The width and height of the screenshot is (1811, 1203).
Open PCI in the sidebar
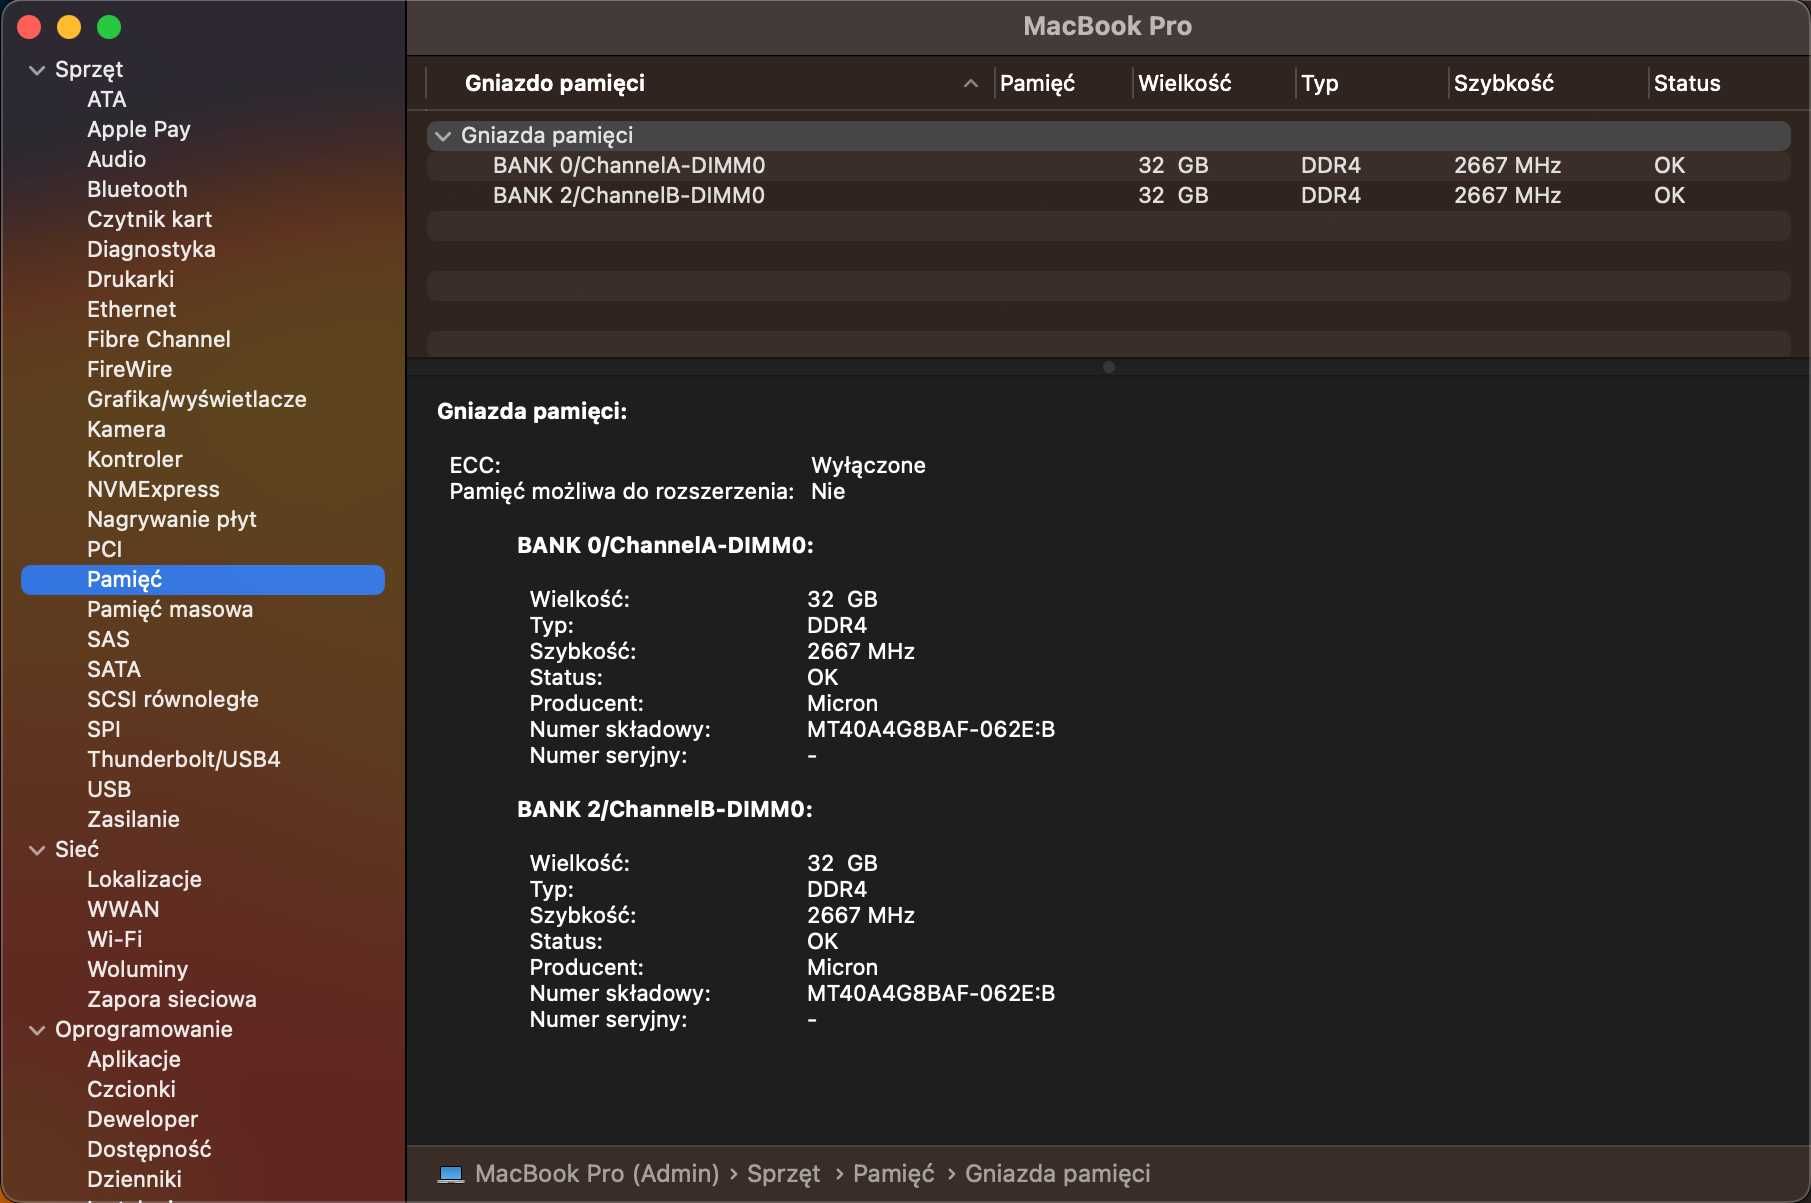click(x=104, y=550)
